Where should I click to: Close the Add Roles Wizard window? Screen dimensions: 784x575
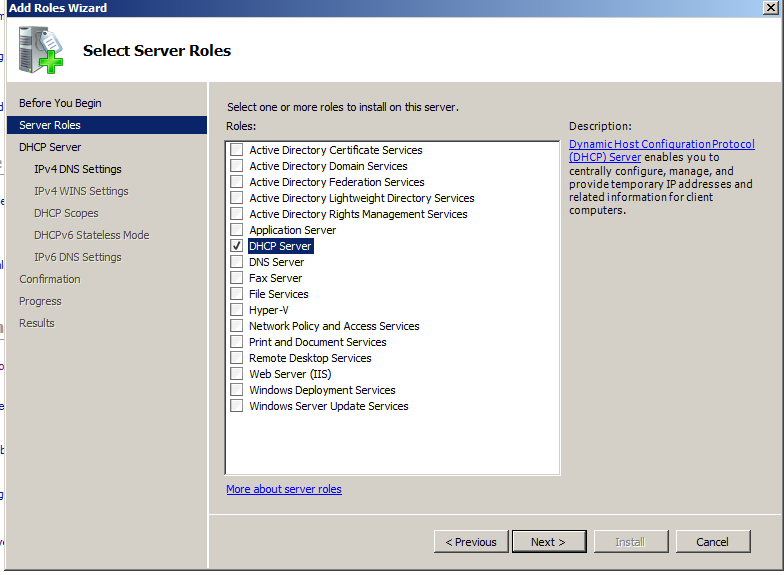coord(770,8)
